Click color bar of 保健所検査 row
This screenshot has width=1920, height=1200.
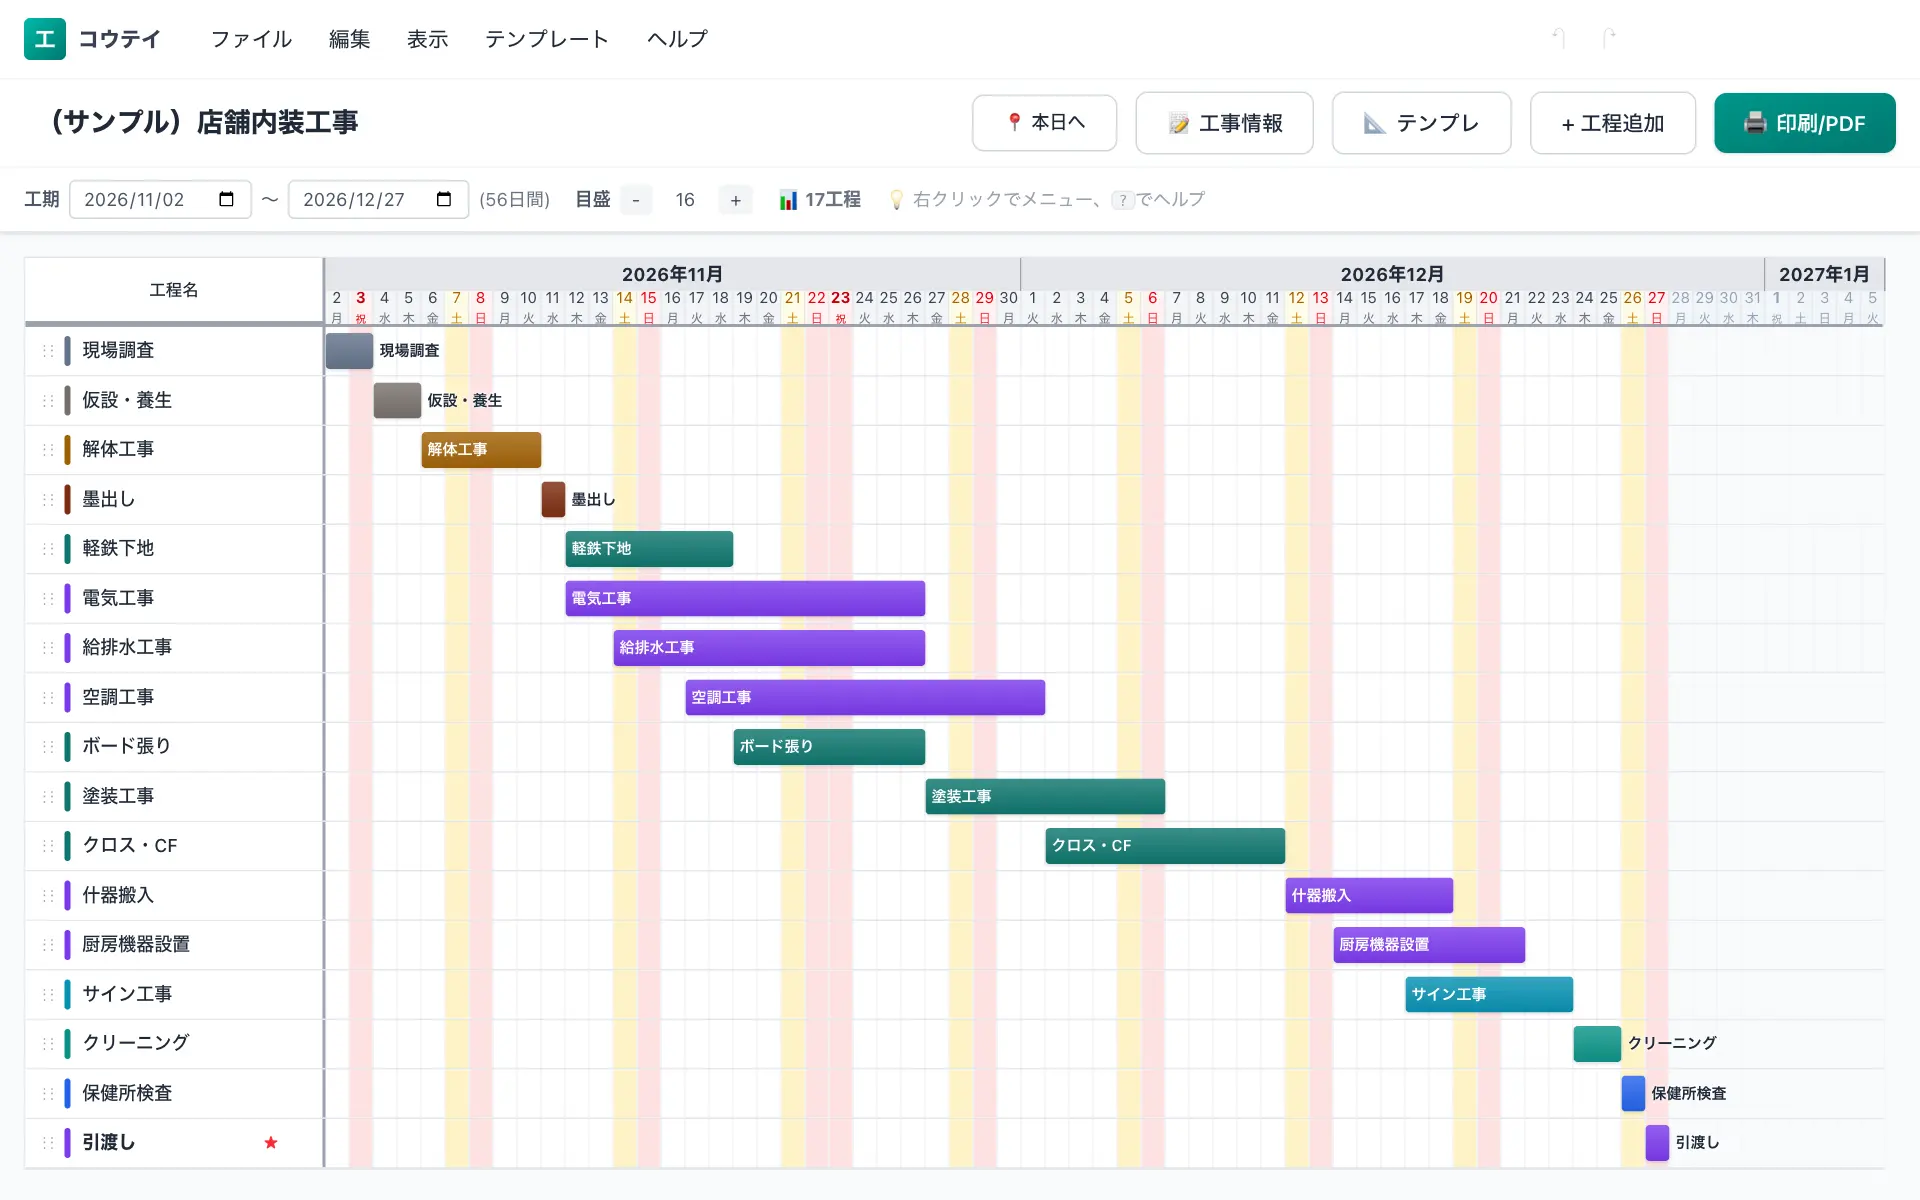[x=67, y=1093]
